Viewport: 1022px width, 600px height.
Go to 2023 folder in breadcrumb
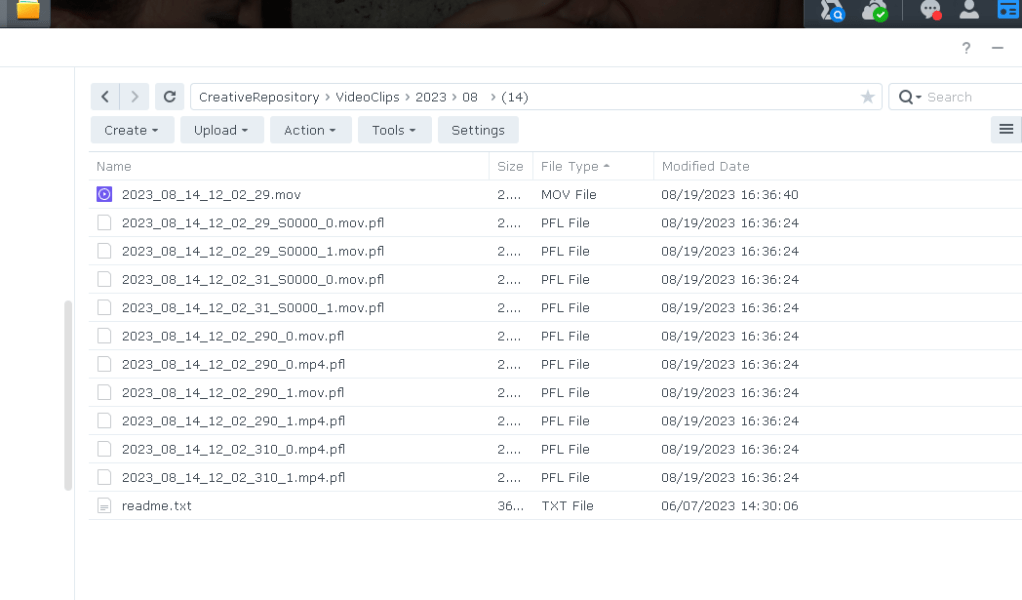pos(431,97)
